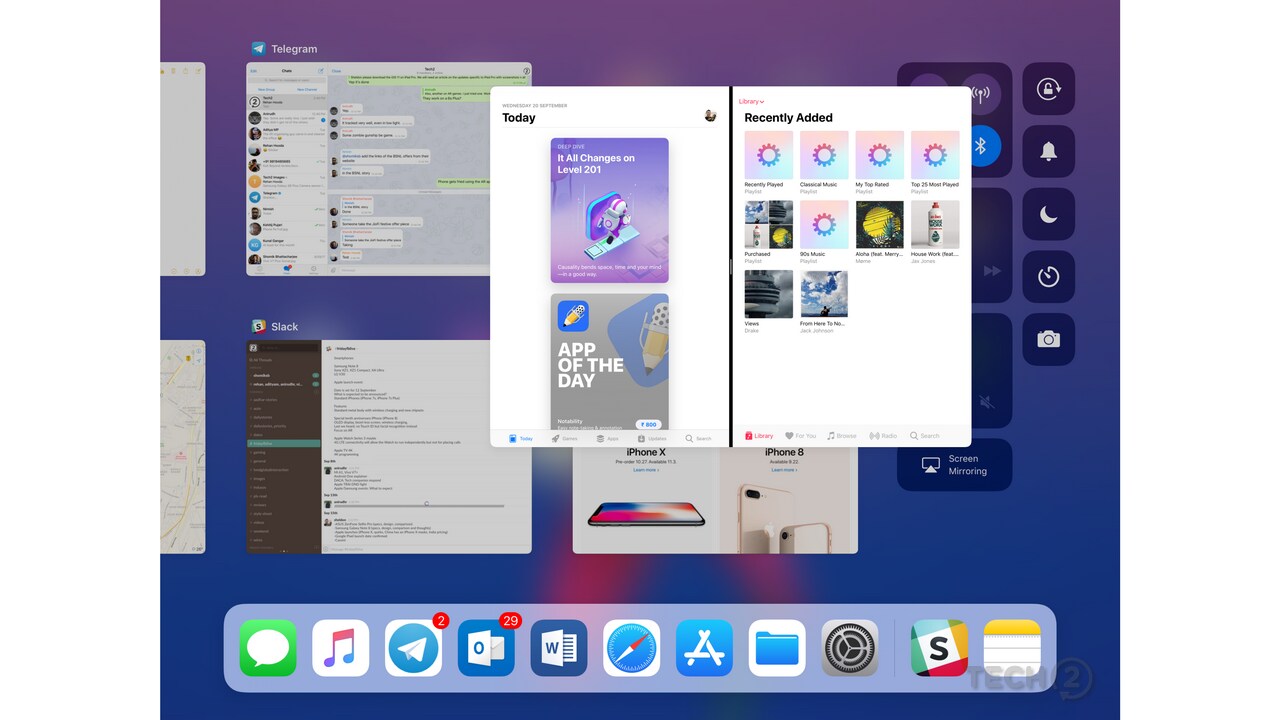
Task: Open the Updates tab in App Store
Action: point(652,438)
